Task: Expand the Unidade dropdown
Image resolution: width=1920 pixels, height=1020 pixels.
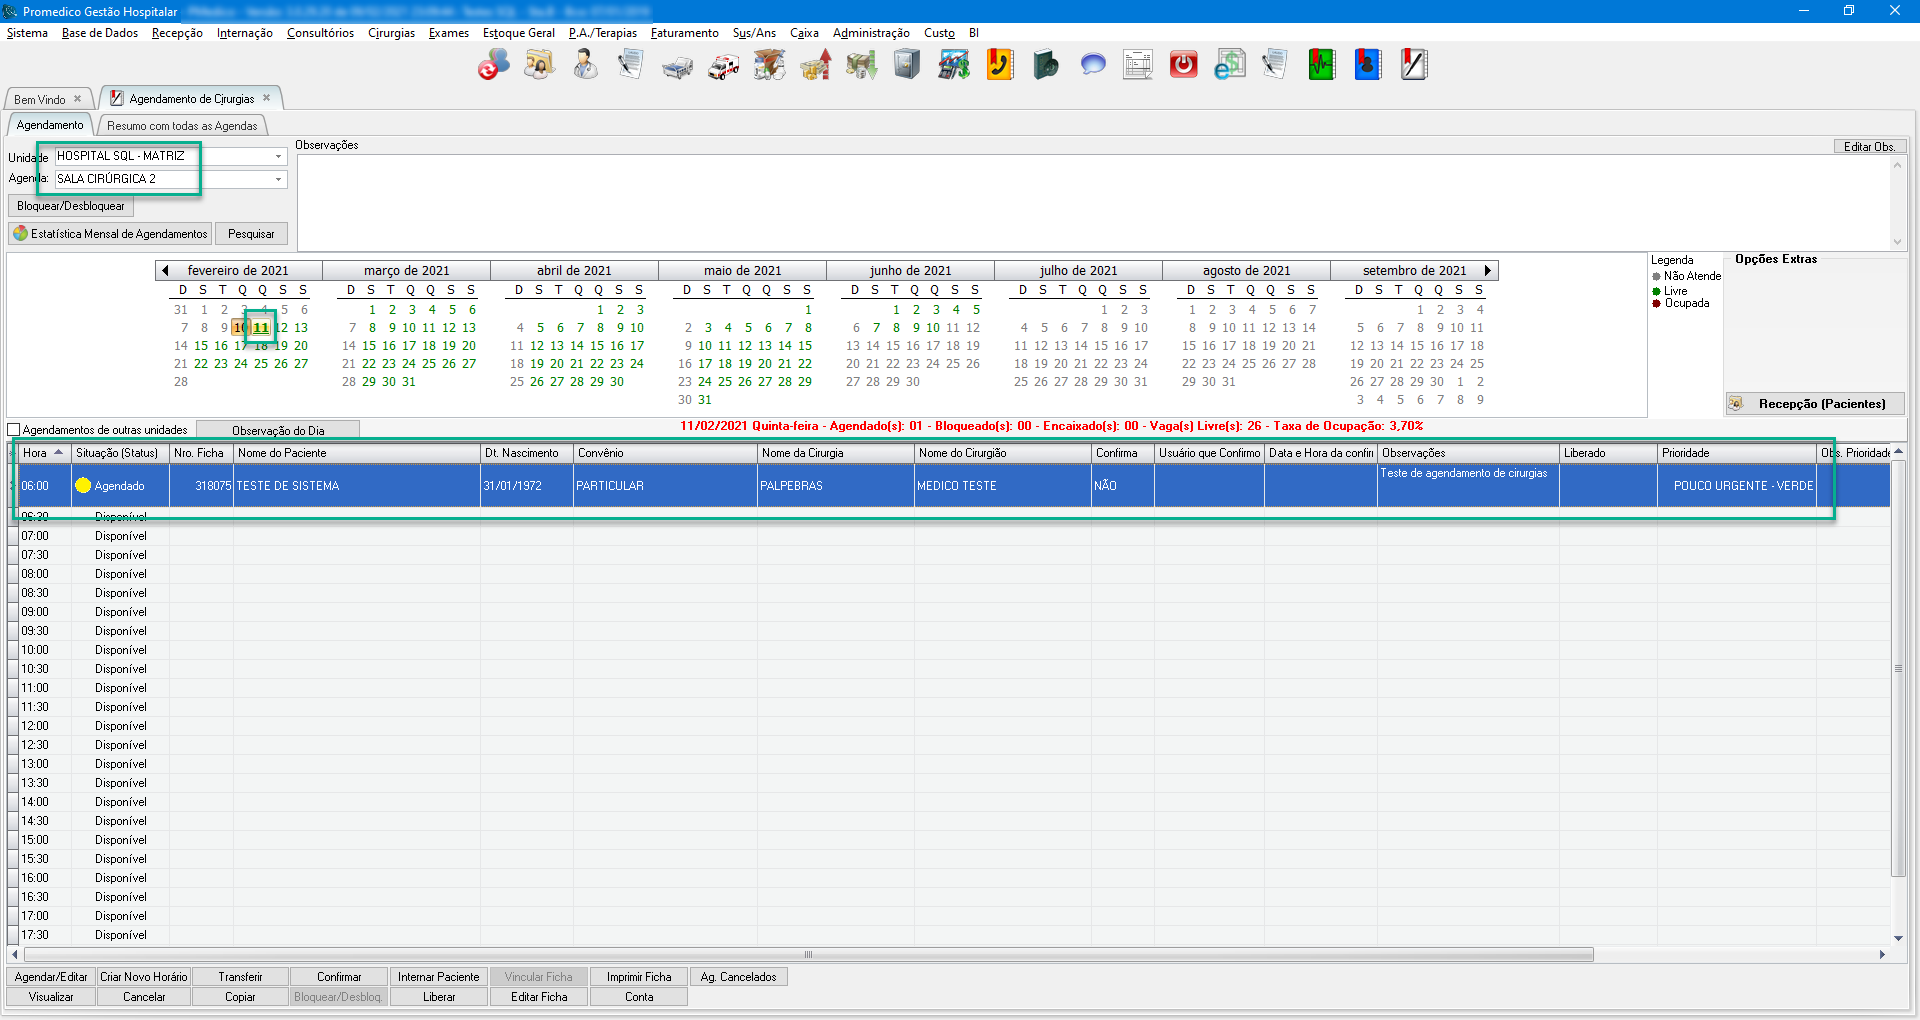Action: (x=278, y=157)
